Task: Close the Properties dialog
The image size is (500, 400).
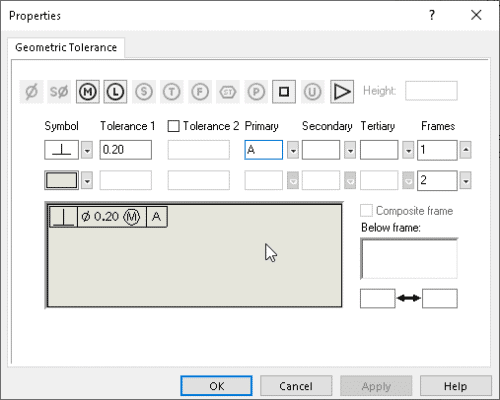Action: click(476, 15)
